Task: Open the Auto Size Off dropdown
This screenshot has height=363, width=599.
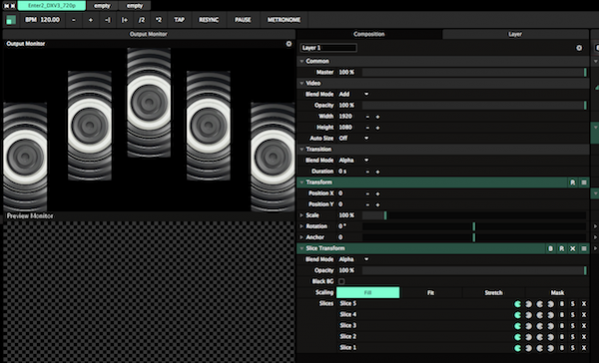Action: (354, 138)
